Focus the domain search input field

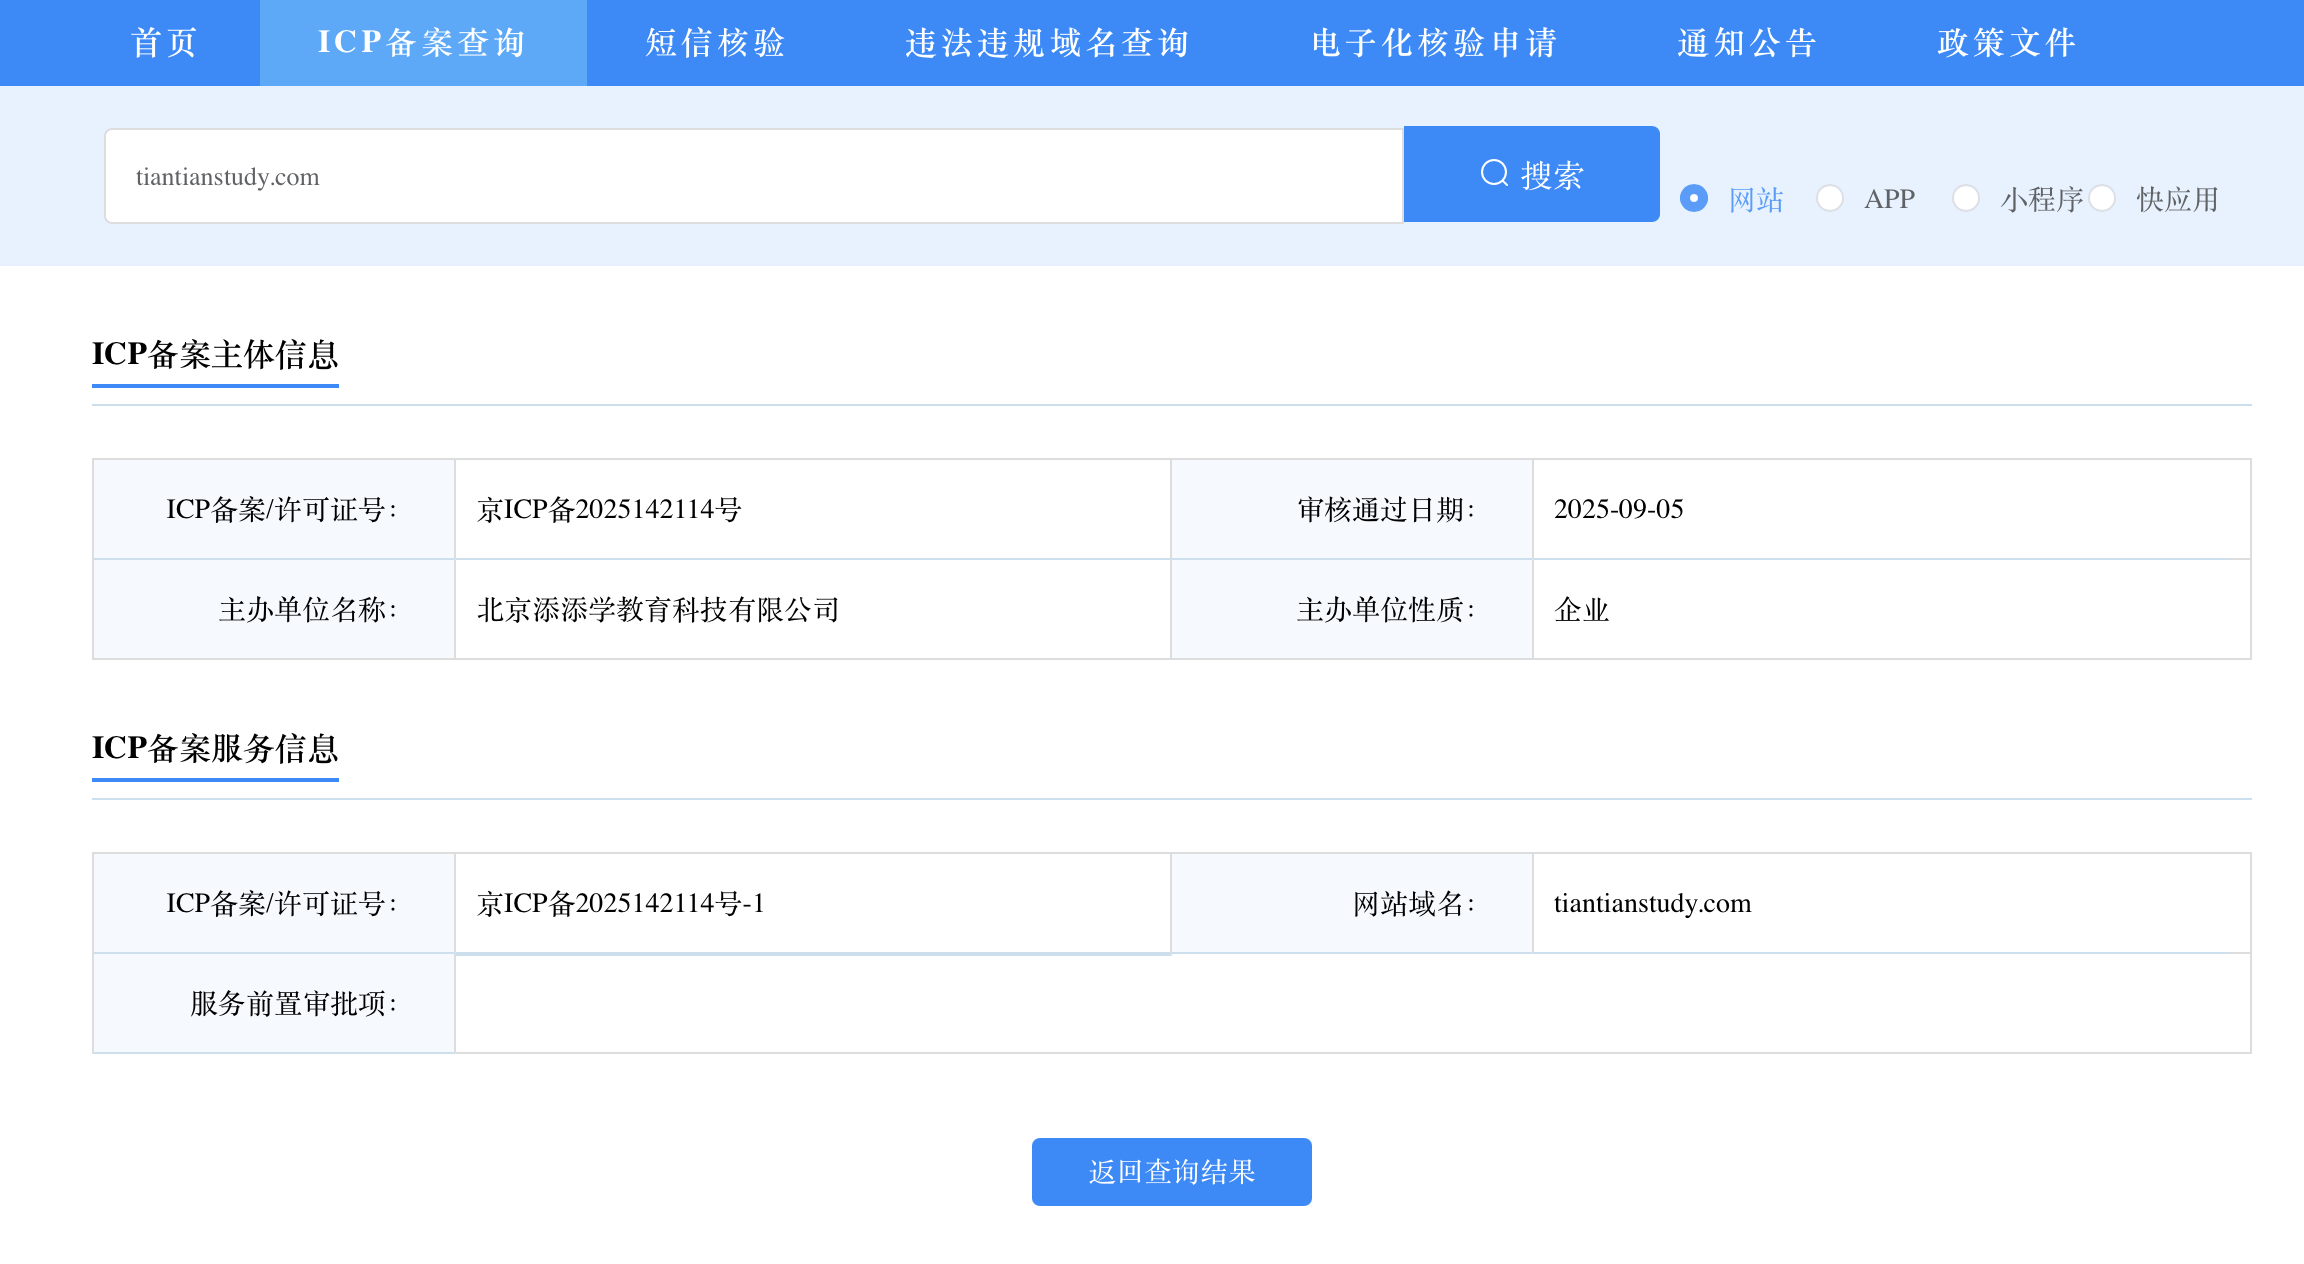coord(754,176)
